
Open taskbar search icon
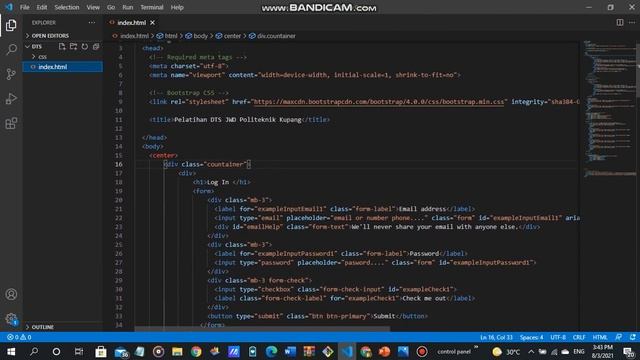pos(34,351)
